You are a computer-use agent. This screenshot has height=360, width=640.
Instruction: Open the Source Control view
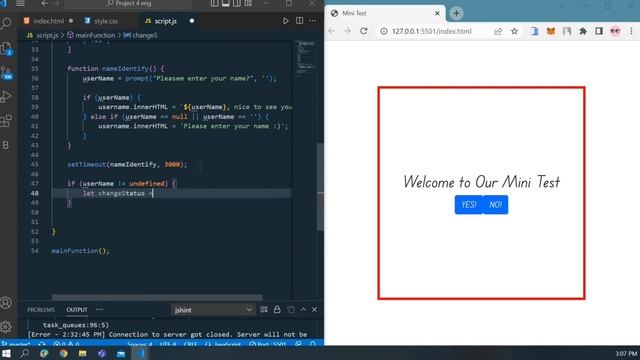[6, 73]
